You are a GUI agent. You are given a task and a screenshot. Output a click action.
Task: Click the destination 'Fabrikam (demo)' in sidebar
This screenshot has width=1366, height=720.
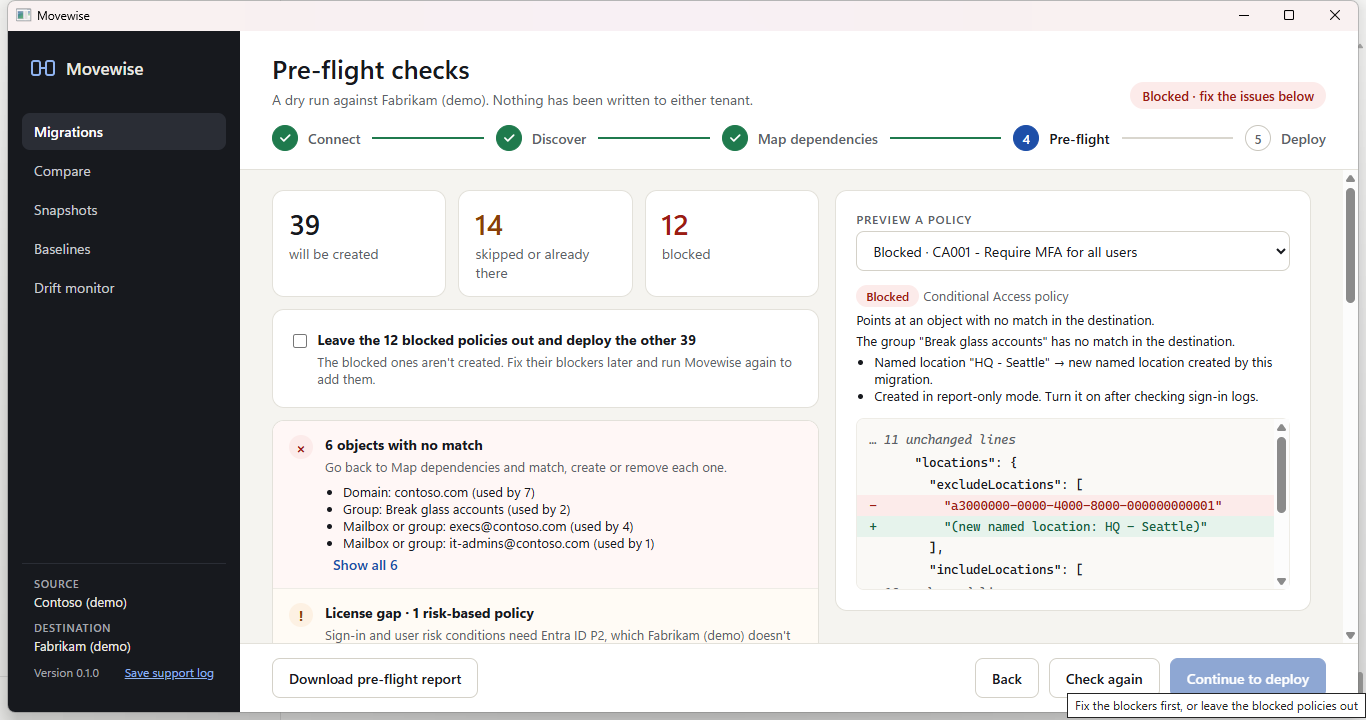click(82, 646)
